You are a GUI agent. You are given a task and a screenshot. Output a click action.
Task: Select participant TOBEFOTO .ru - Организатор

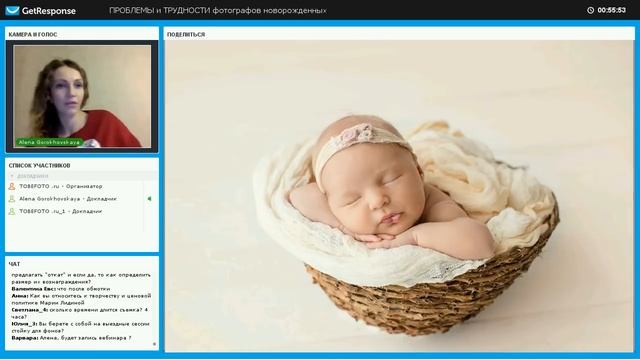pos(61,186)
